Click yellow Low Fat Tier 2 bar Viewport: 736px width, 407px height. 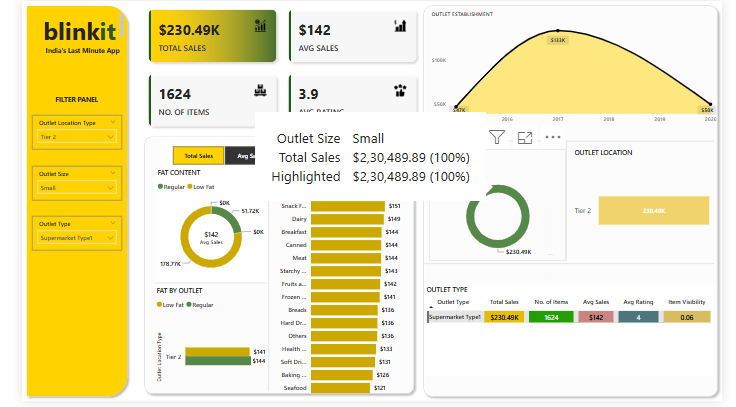click(x=217, y=352)
